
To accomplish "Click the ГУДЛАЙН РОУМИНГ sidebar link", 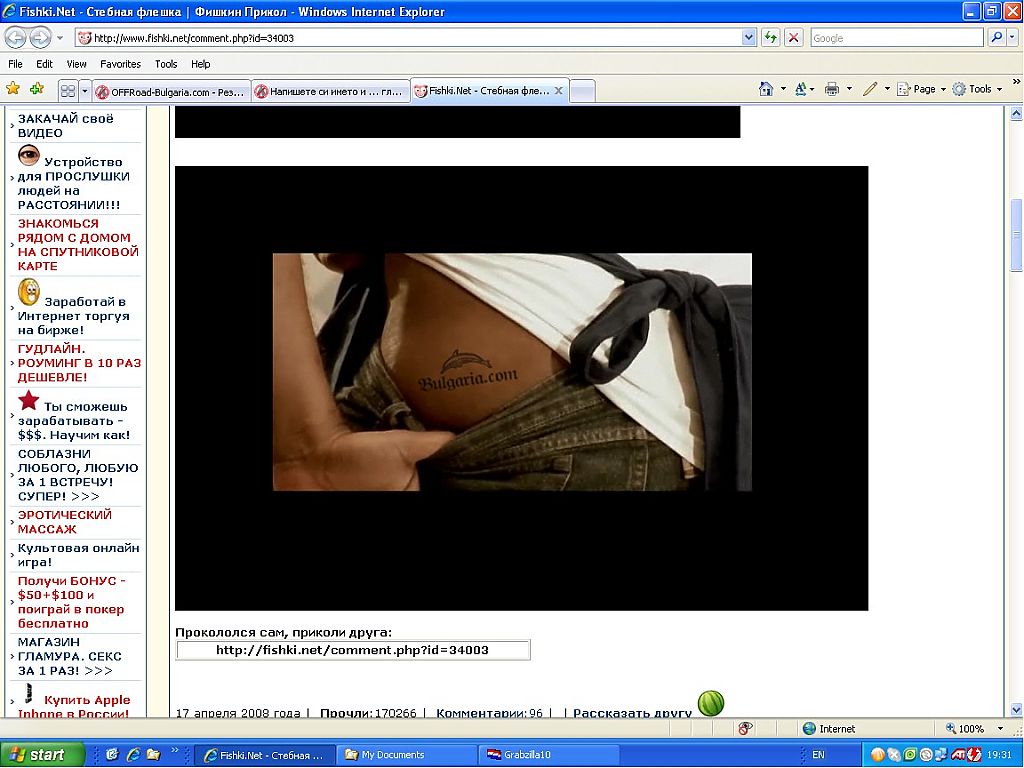I will pos(79,363).
